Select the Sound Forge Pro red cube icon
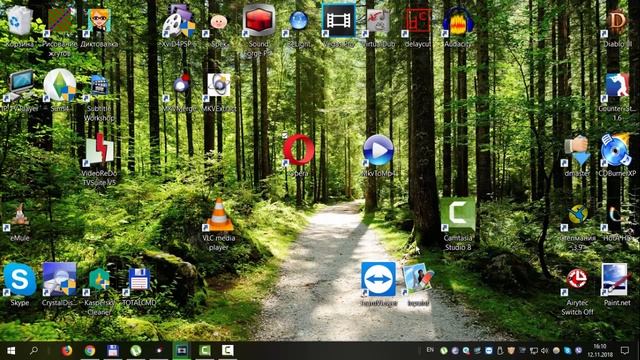The width and height of the screenshot is (640, 360). pos(258,20)
